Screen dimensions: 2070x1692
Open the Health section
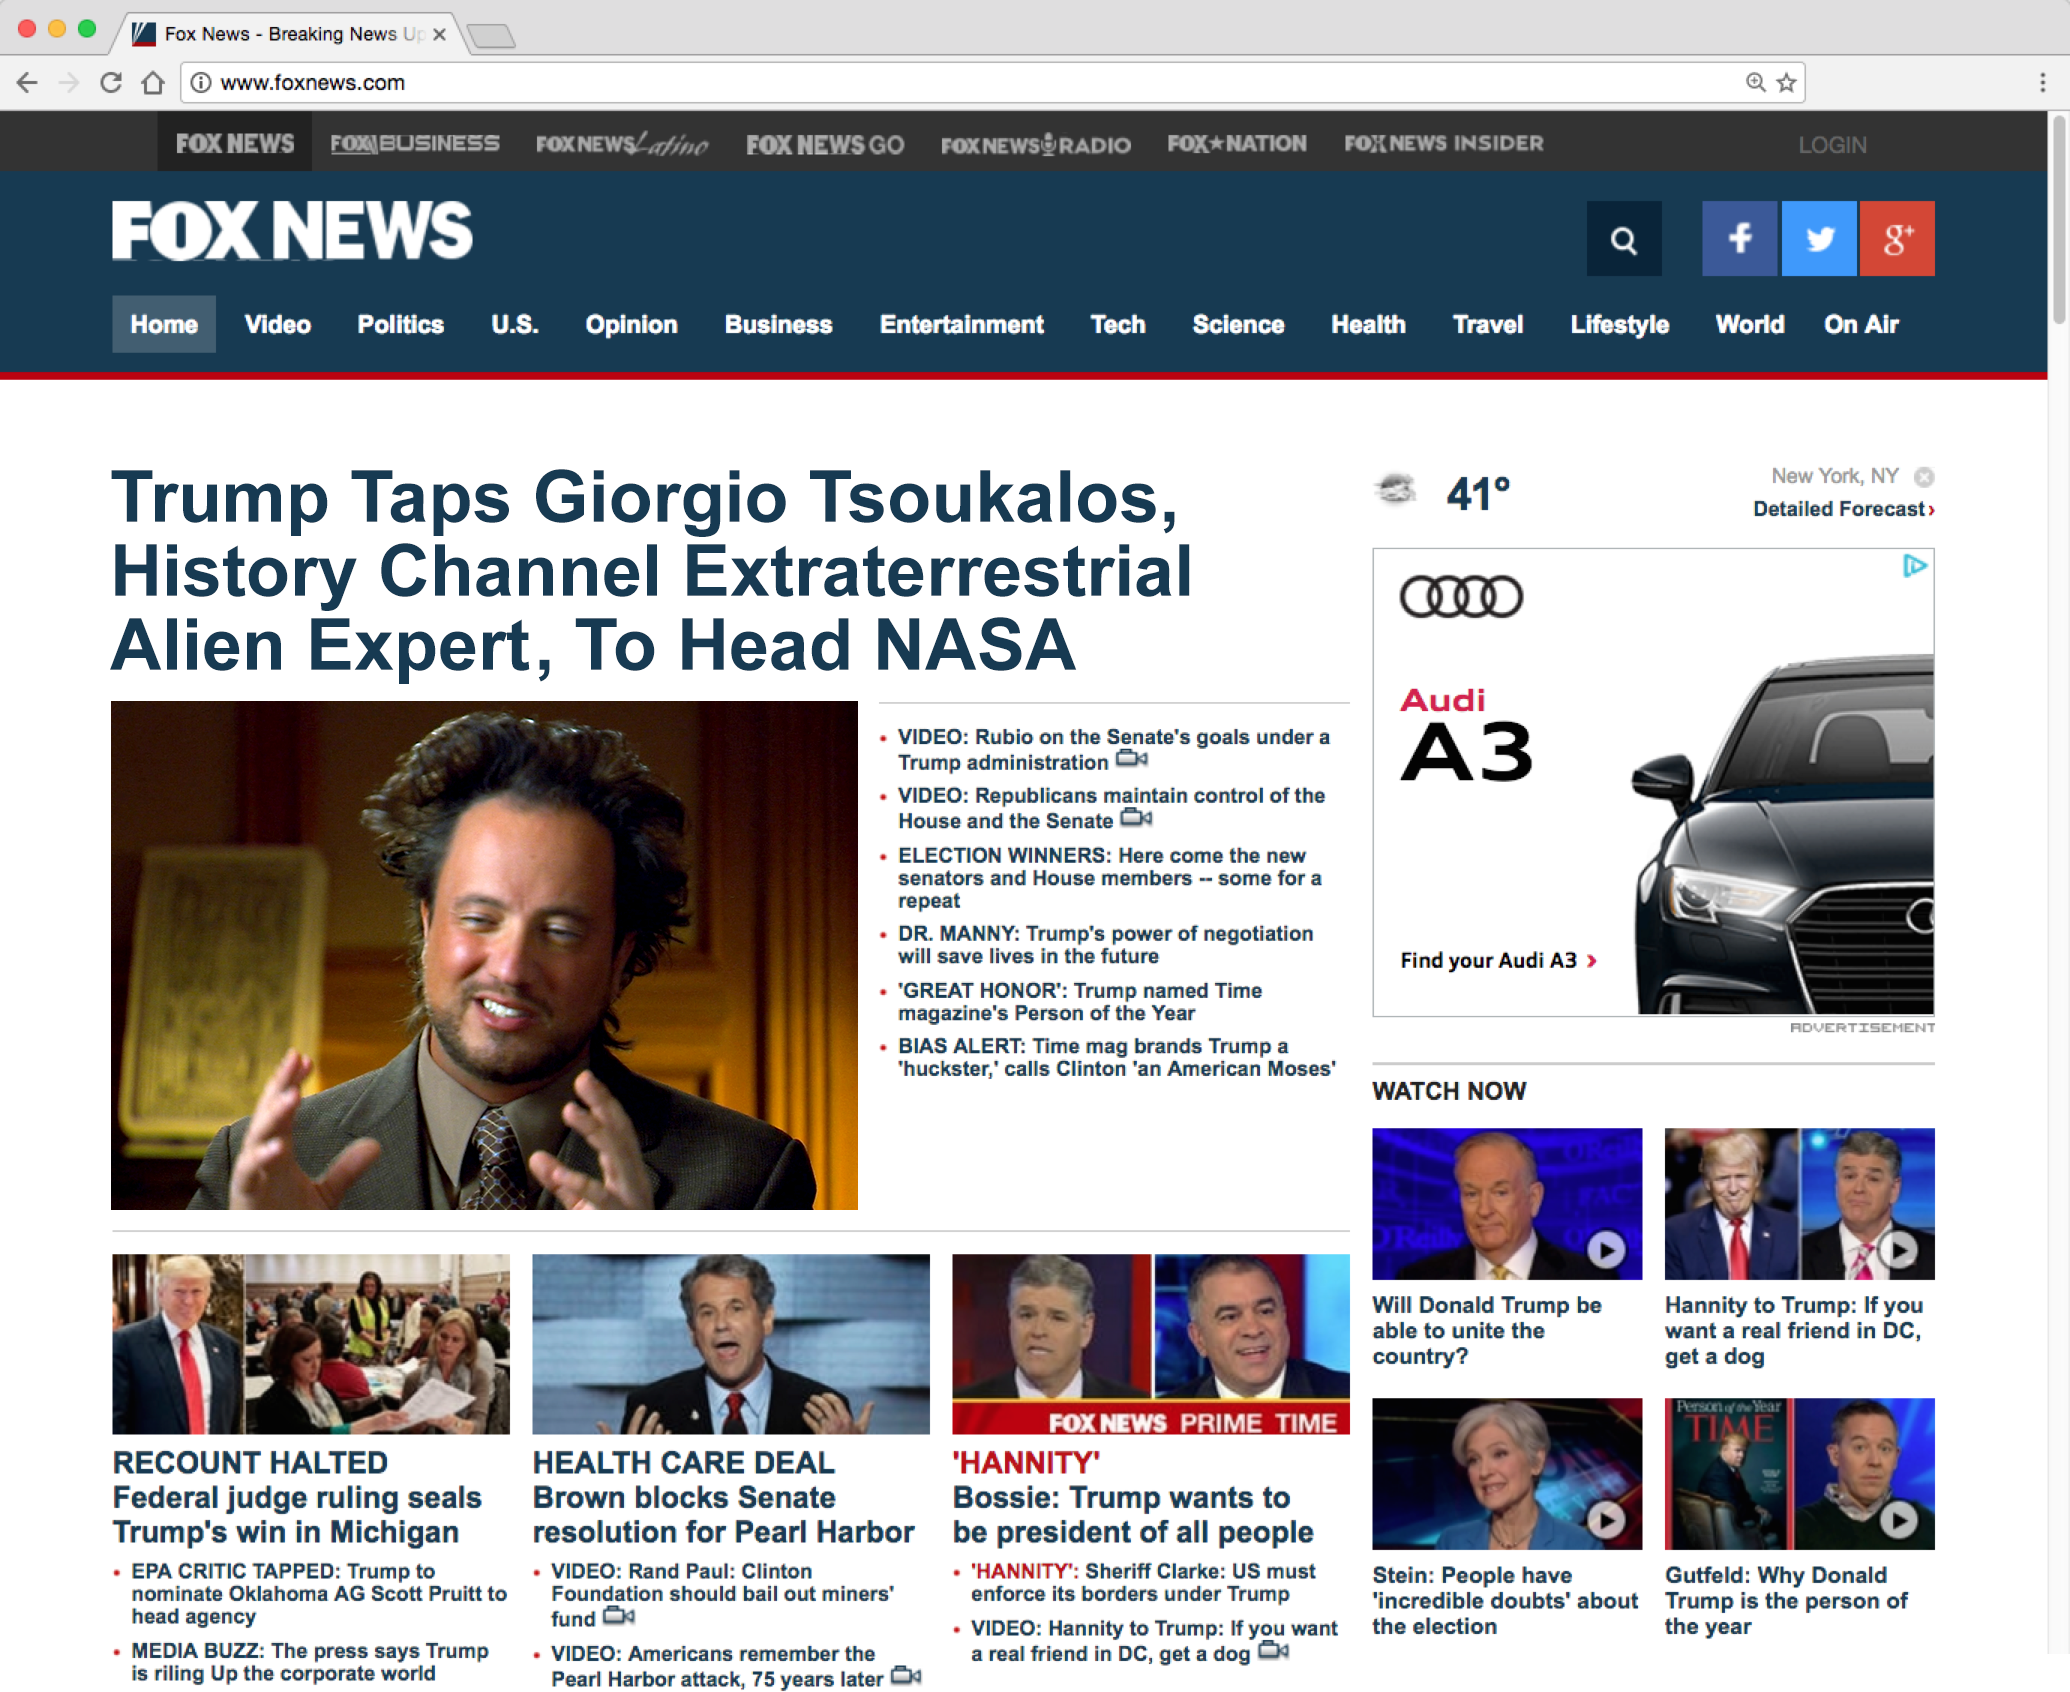1369,324
